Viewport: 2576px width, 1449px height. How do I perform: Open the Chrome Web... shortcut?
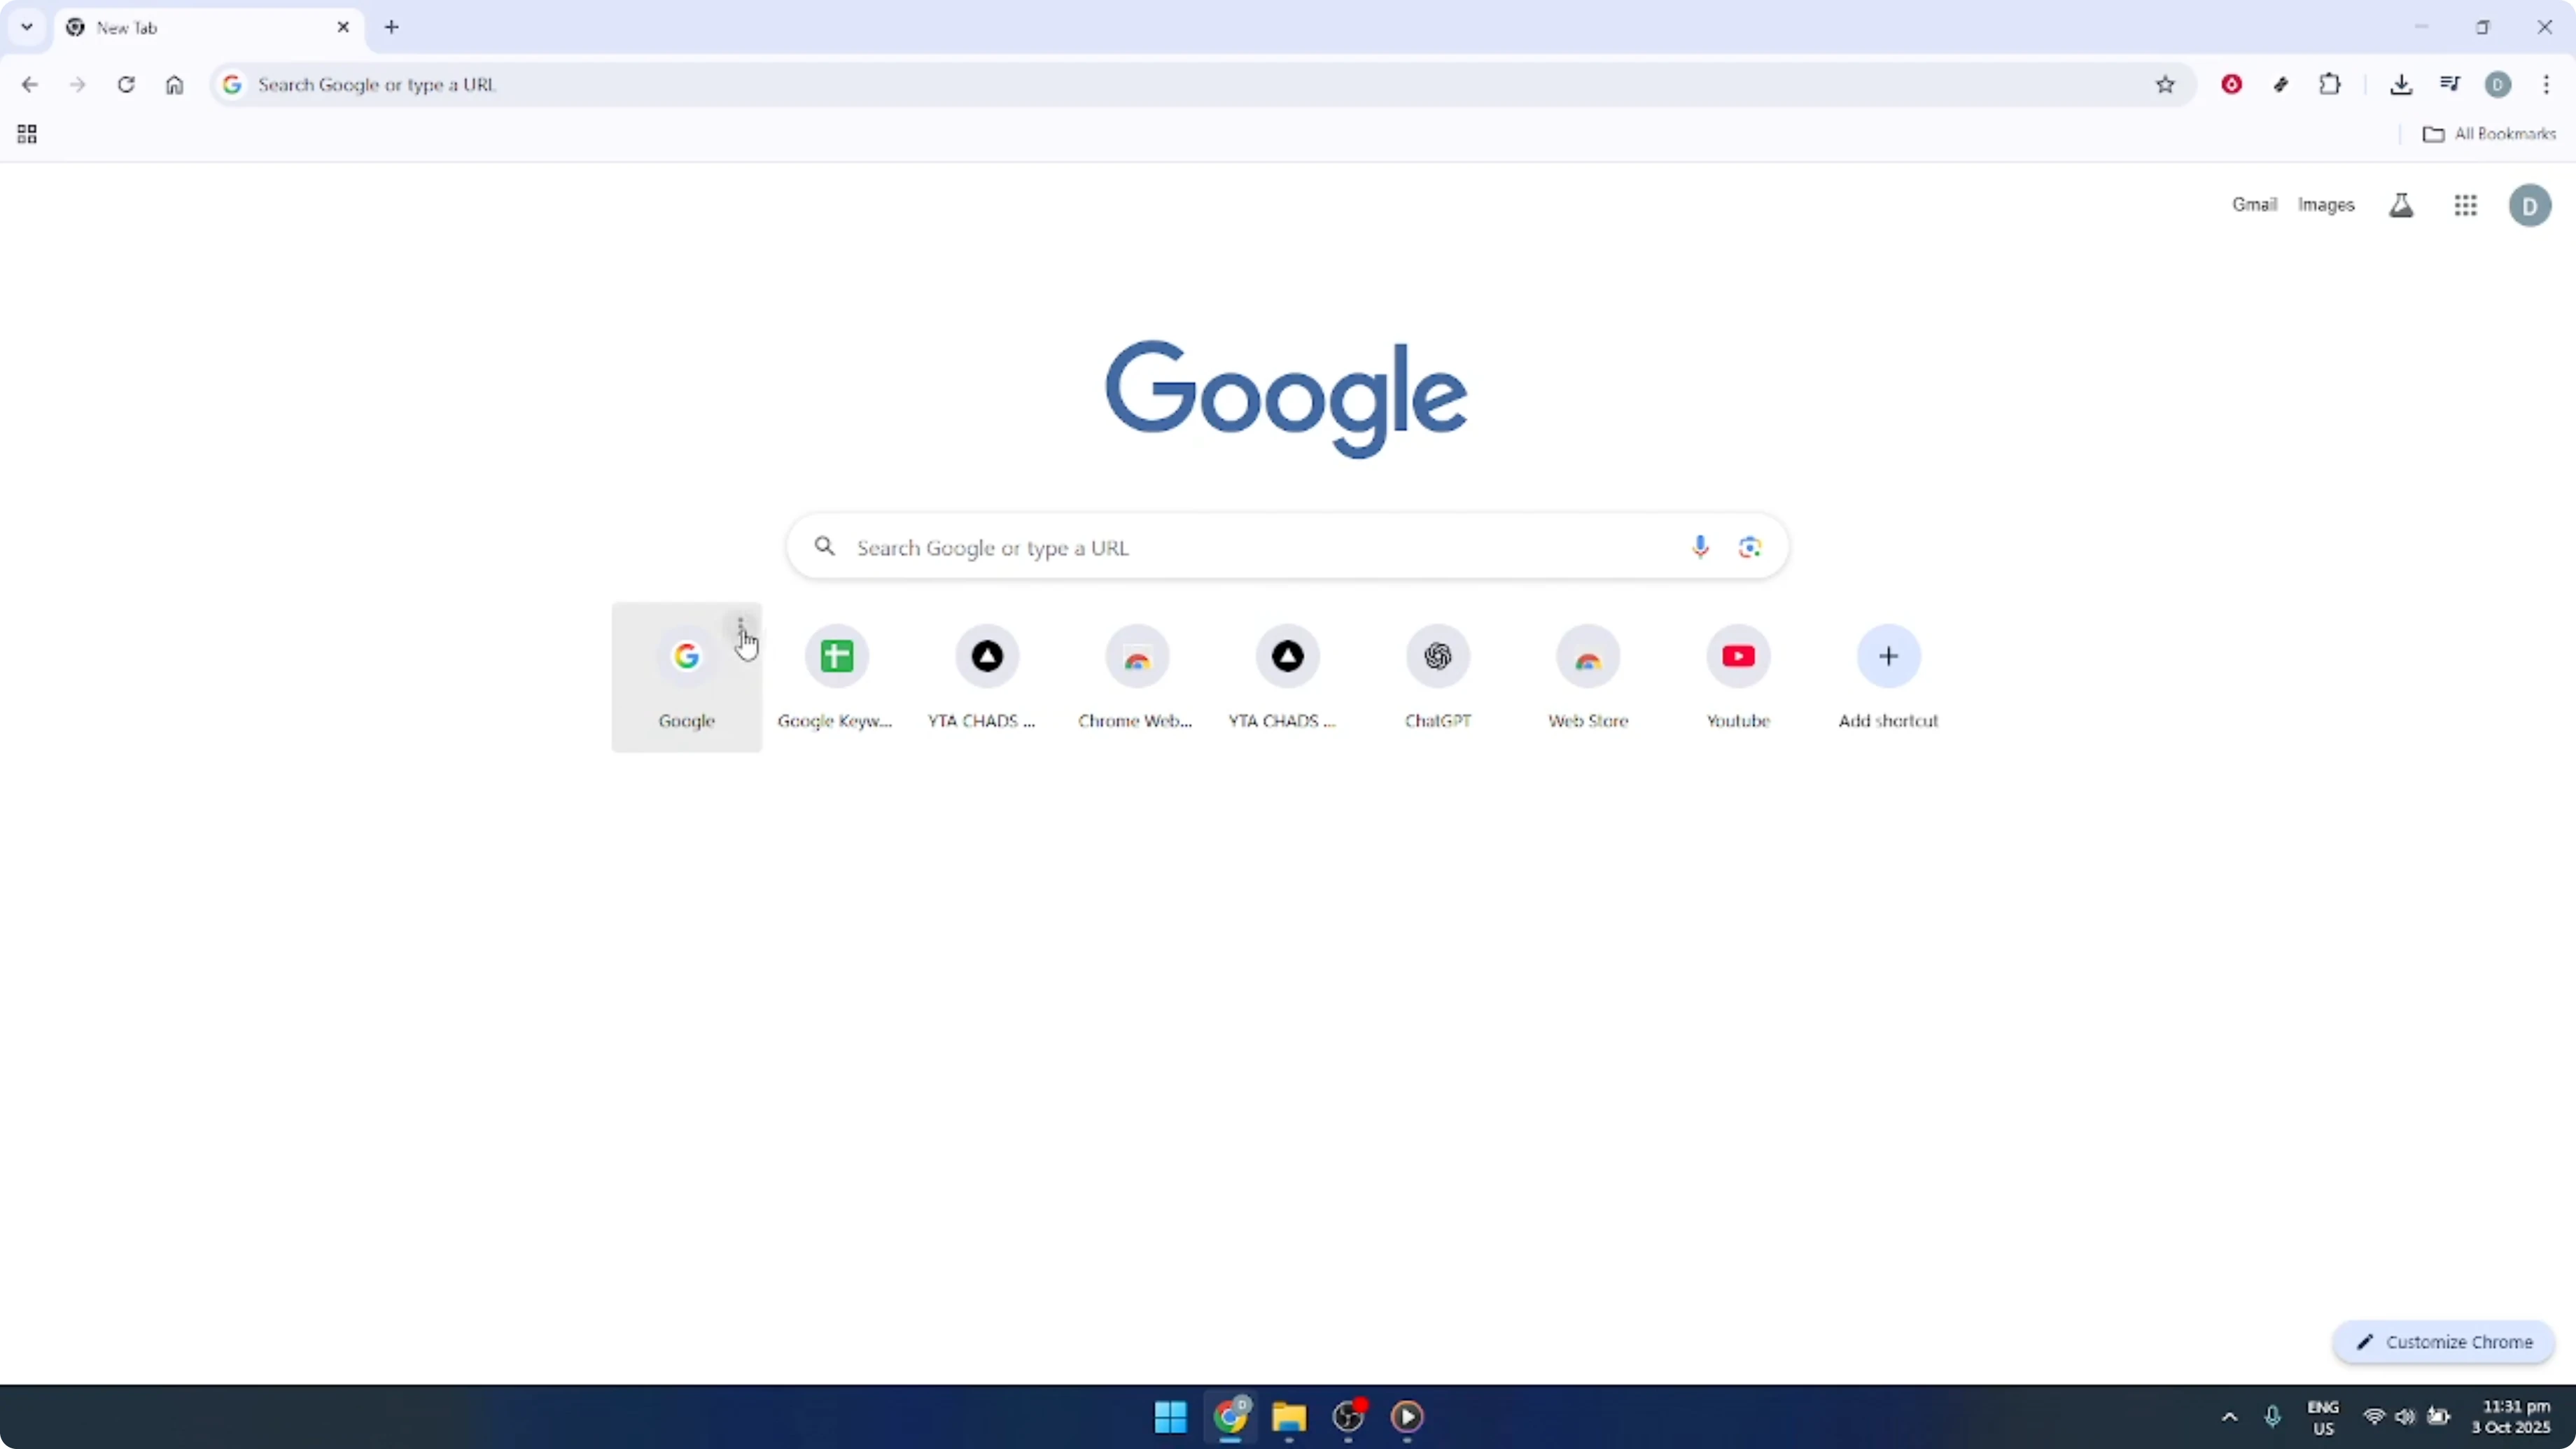[1136, 677]
